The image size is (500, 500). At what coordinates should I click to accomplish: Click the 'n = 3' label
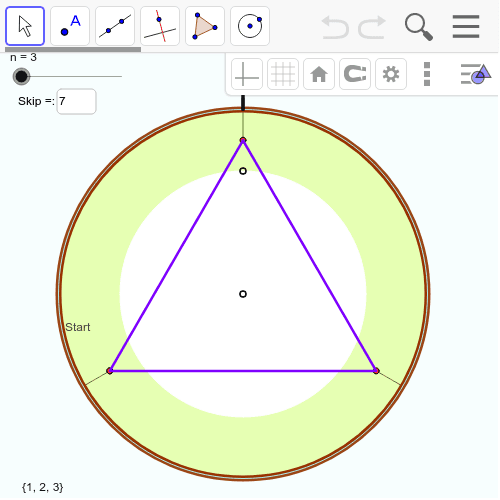point(23,57)
